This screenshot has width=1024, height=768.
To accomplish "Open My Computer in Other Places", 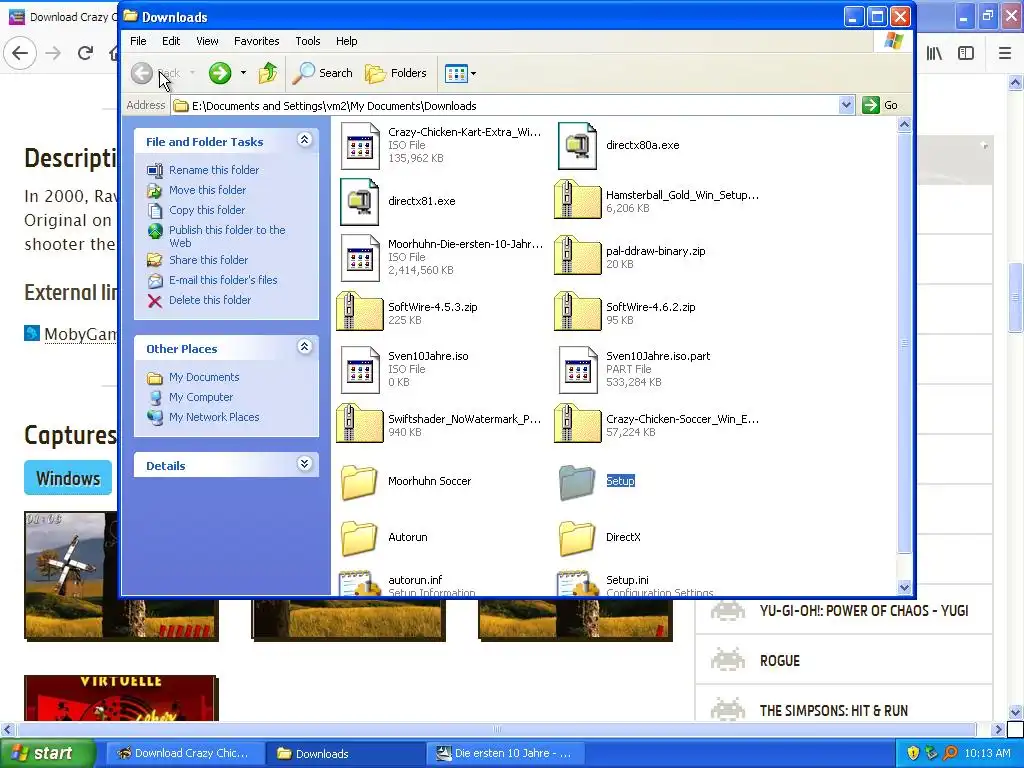I will (200, 397).
